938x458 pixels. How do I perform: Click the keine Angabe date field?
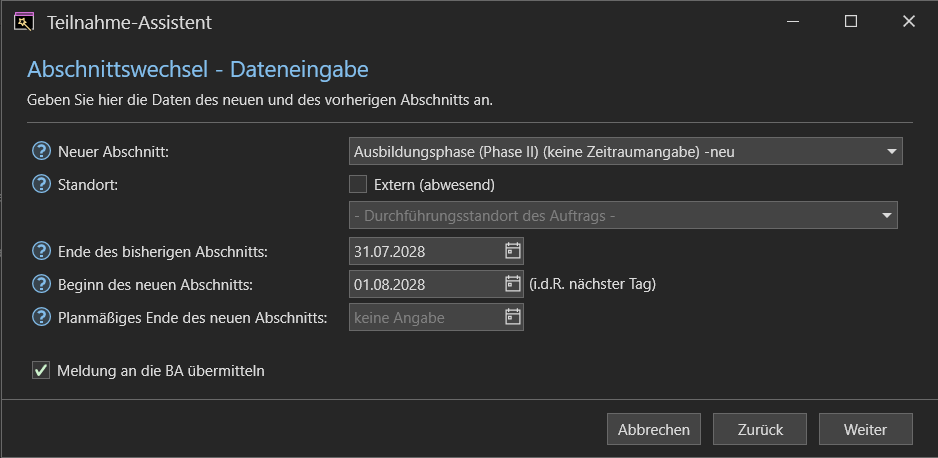pos(426,317)
